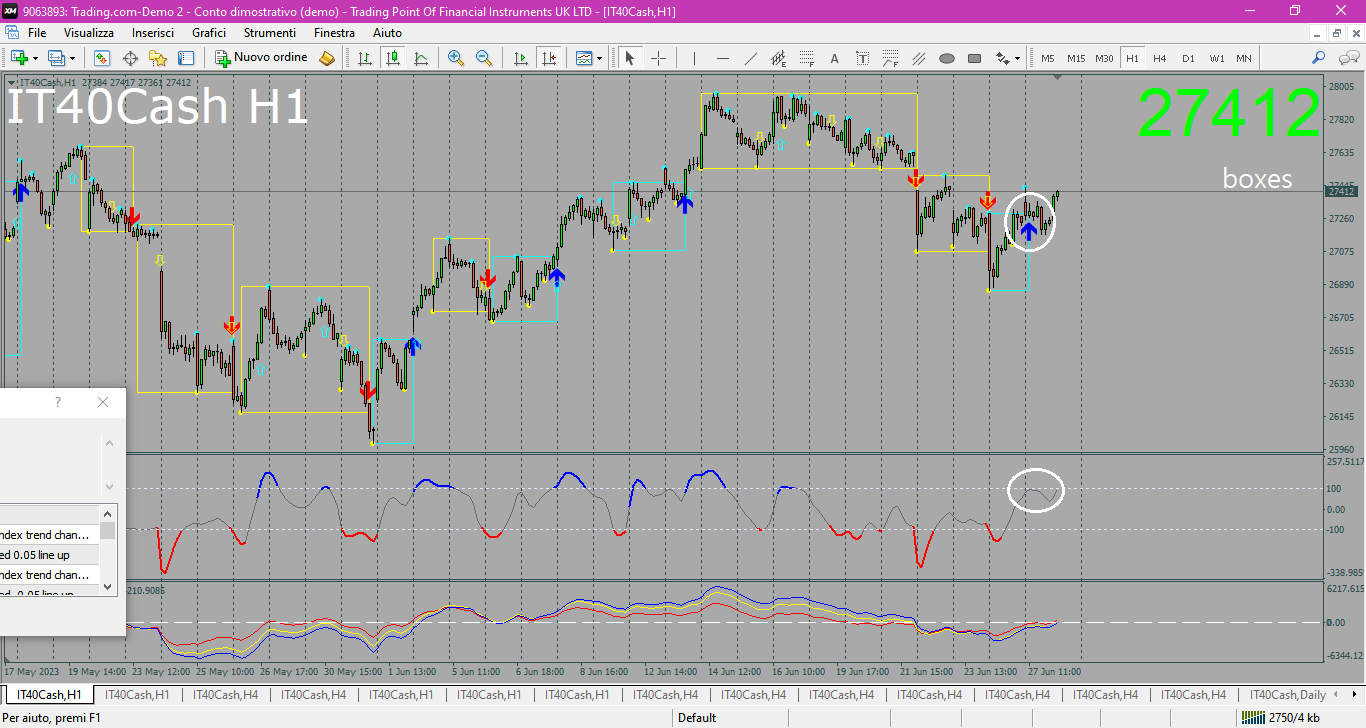Open the Finestra menu
The image size is (1366, 728).
pyautogui.click(x=334, y=33)
